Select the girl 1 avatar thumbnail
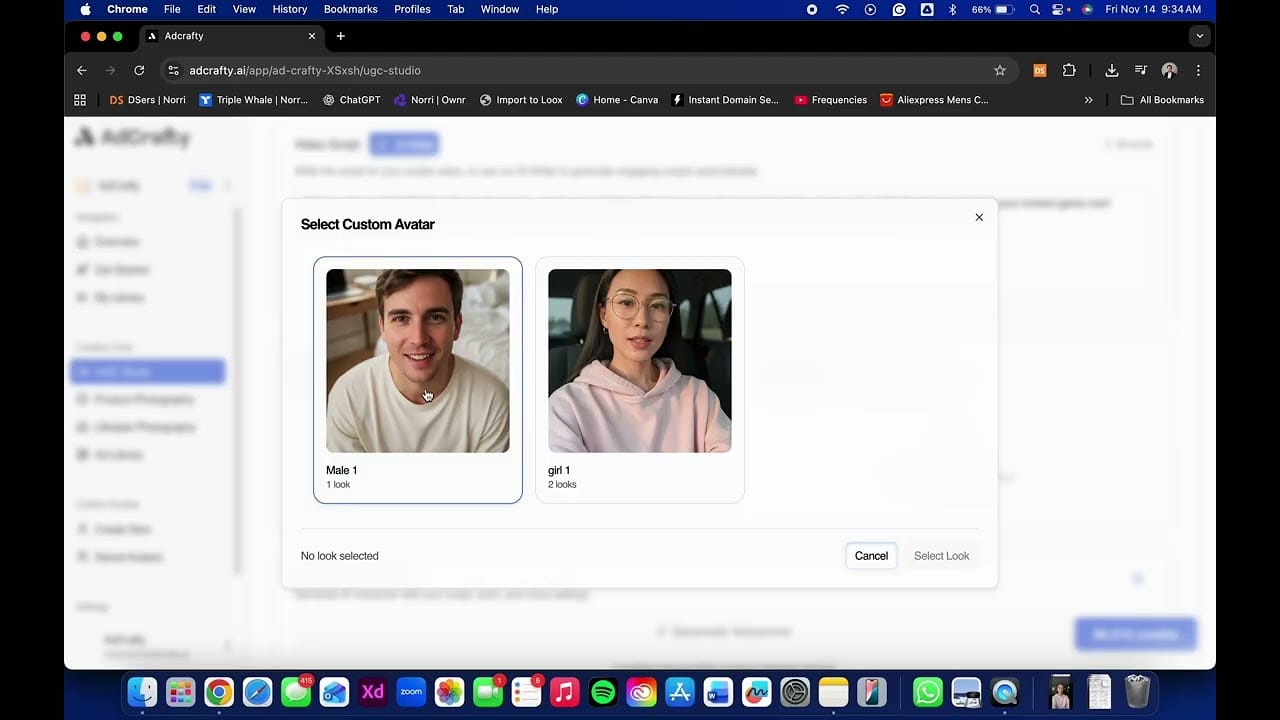The width and height of the screenshot is (1280, 720). click(639, 360)
